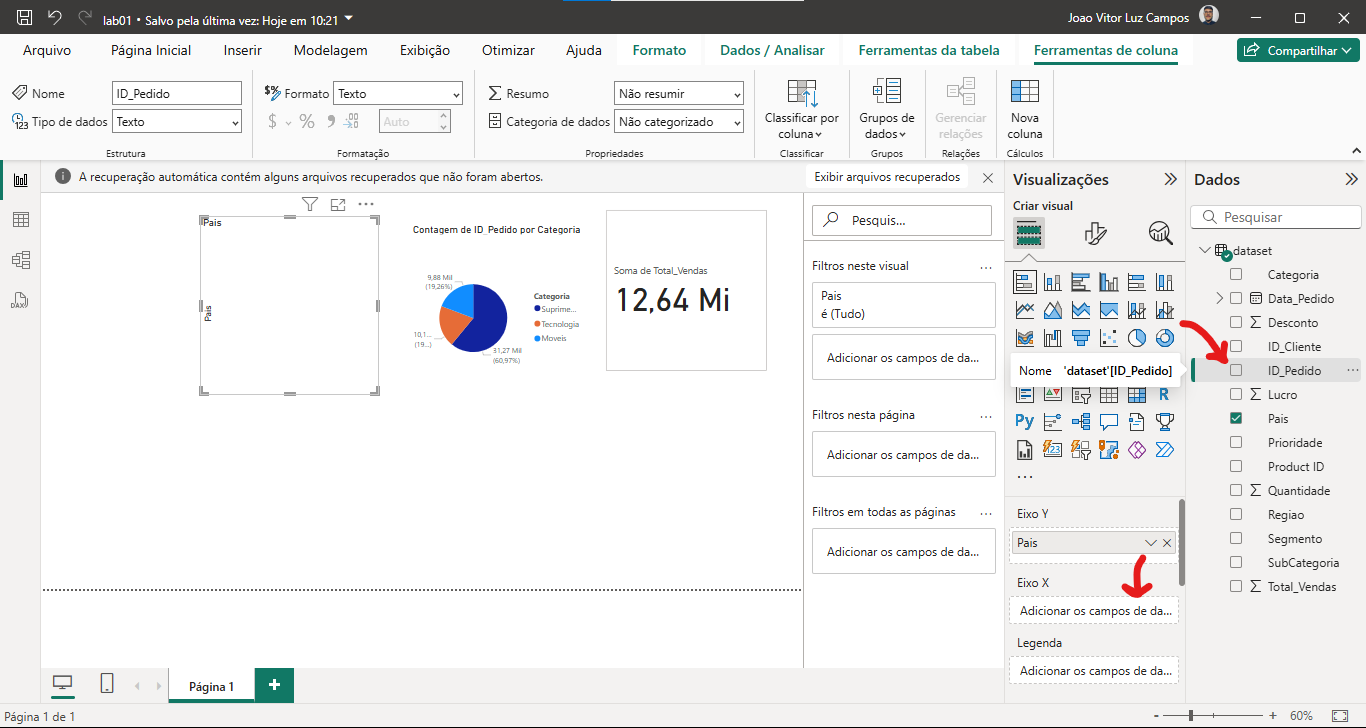Choose the line chart visual
The height and width of the screenshot is (728, 1366).
click(1024, 310)
